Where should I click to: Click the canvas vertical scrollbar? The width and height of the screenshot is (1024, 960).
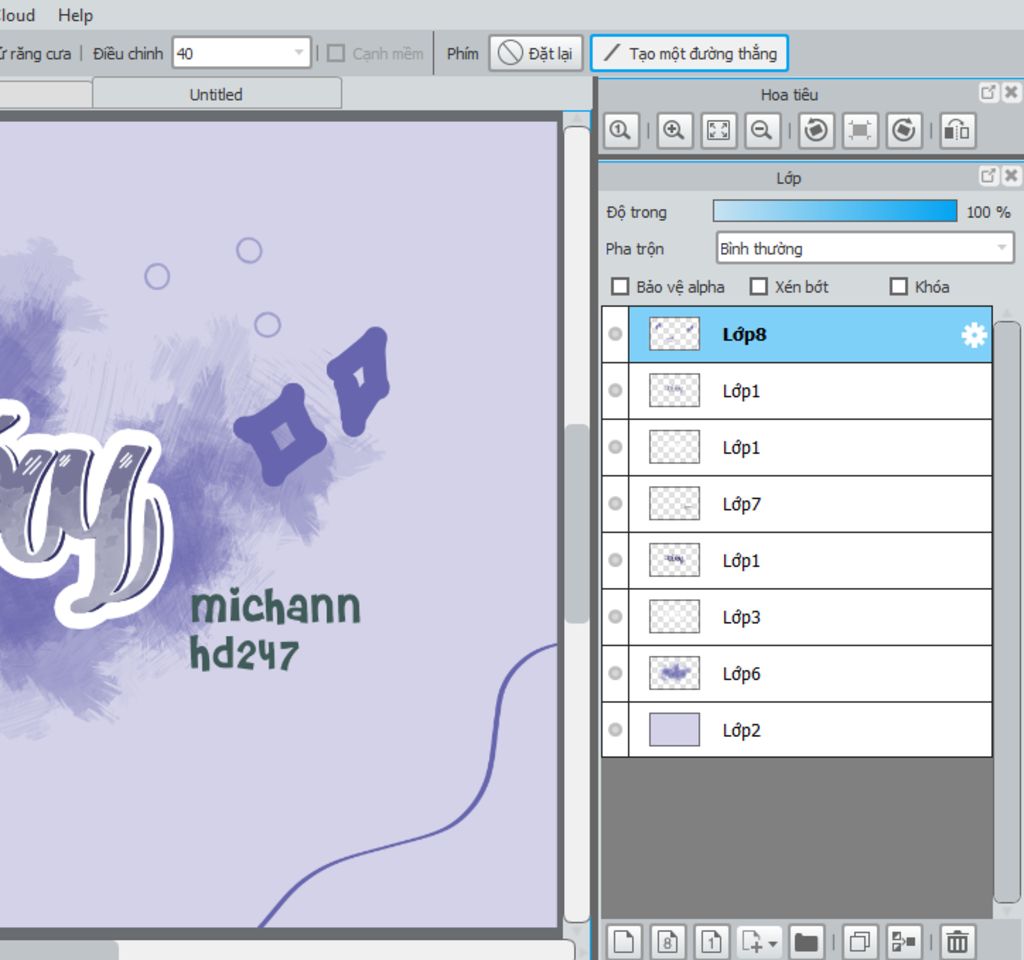(577, 524)
